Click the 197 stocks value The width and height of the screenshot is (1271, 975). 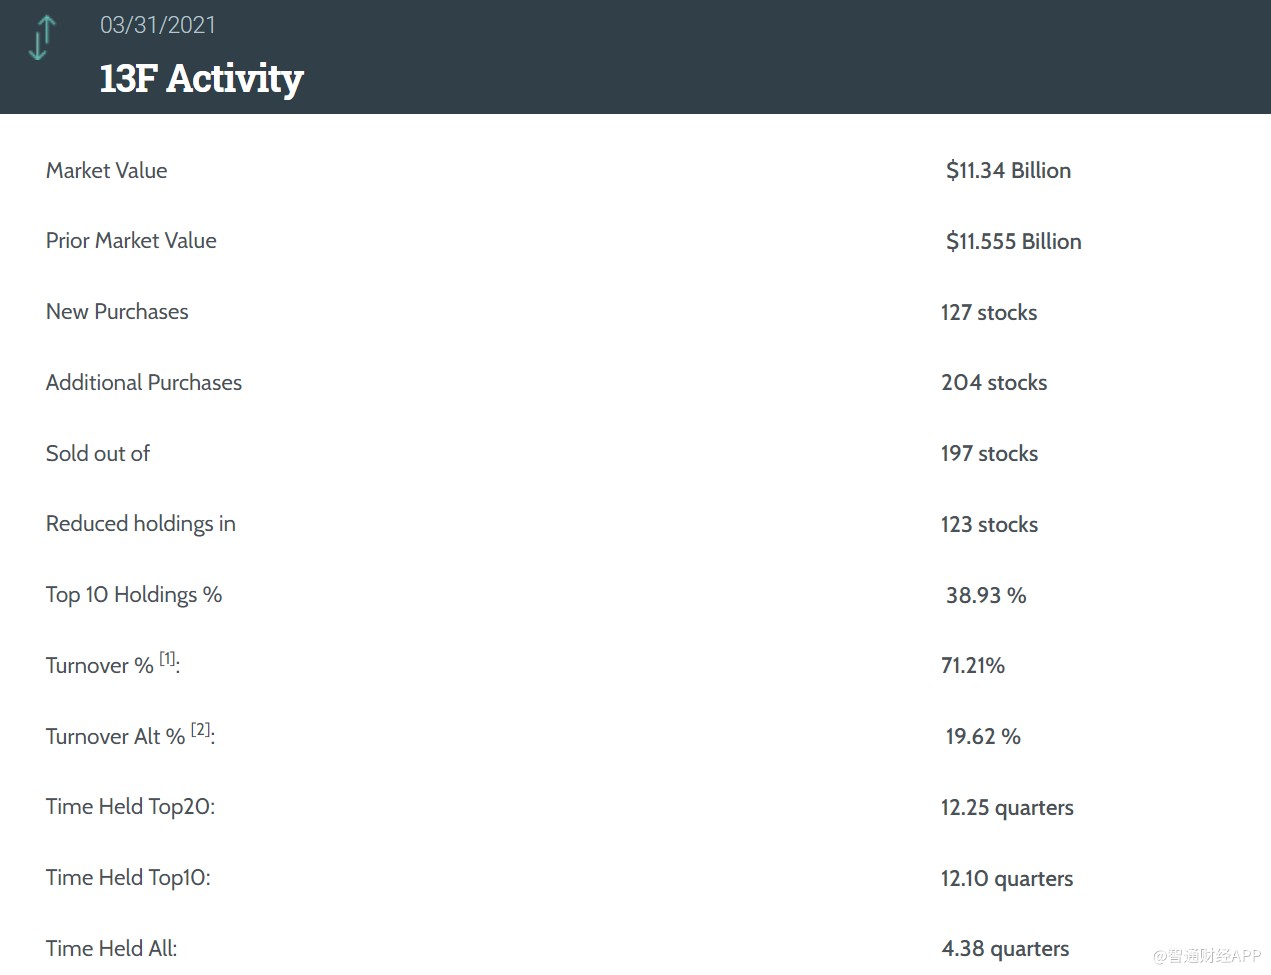[989, 454]
